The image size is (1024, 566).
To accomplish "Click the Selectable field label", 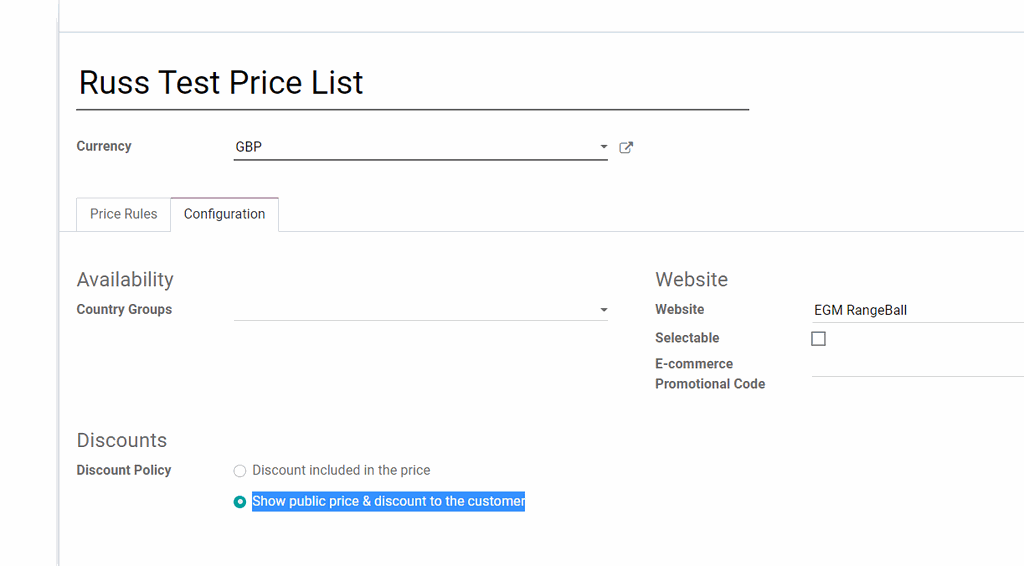I will tap(687, 338).
